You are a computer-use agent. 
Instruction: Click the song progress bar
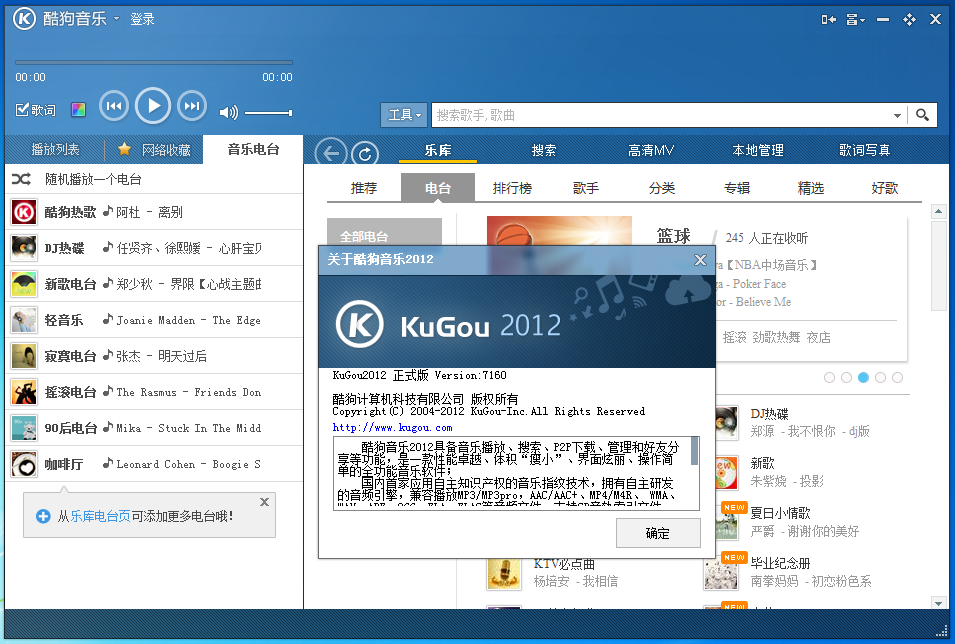tap(153, 62)
